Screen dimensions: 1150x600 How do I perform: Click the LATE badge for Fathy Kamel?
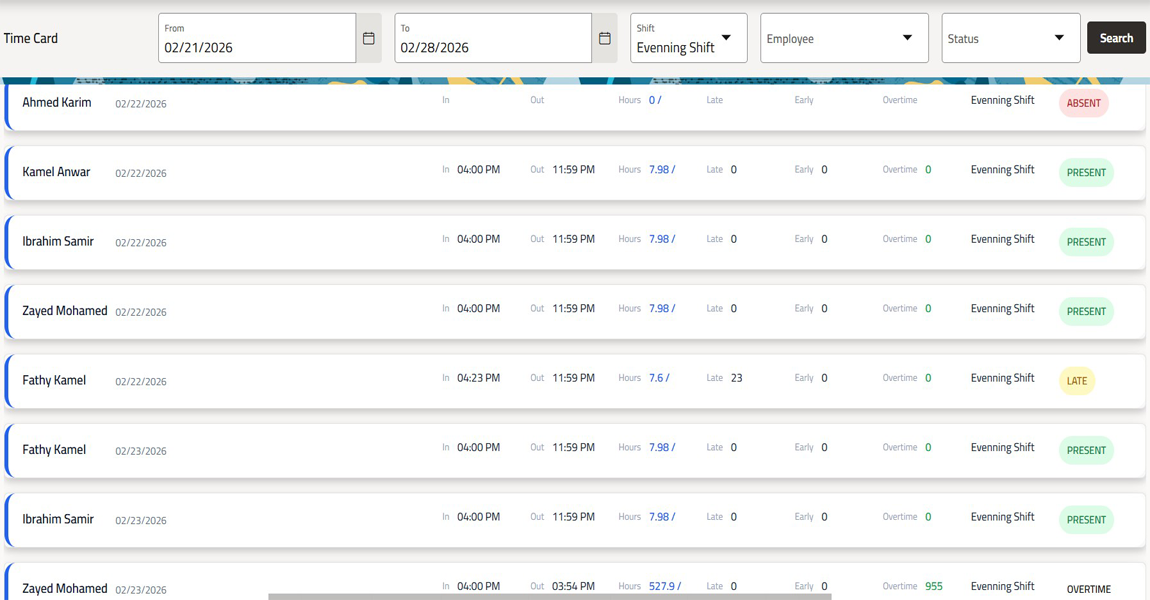[1076, 381]
